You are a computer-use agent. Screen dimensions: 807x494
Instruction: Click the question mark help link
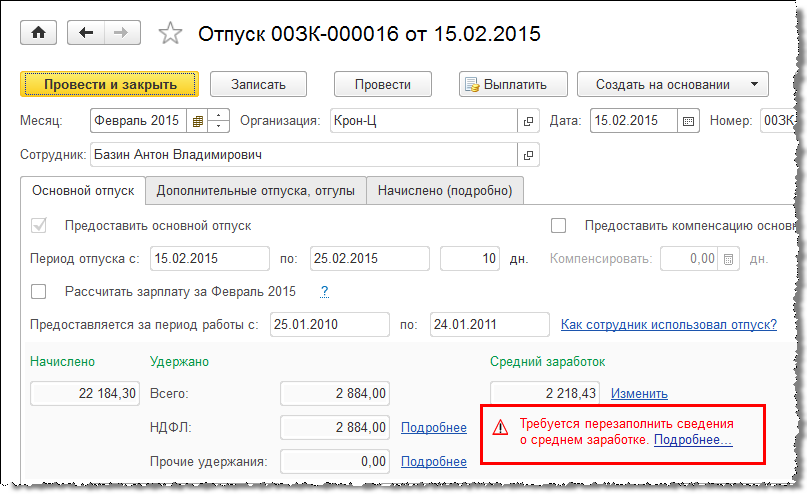[x=324, y=292]
